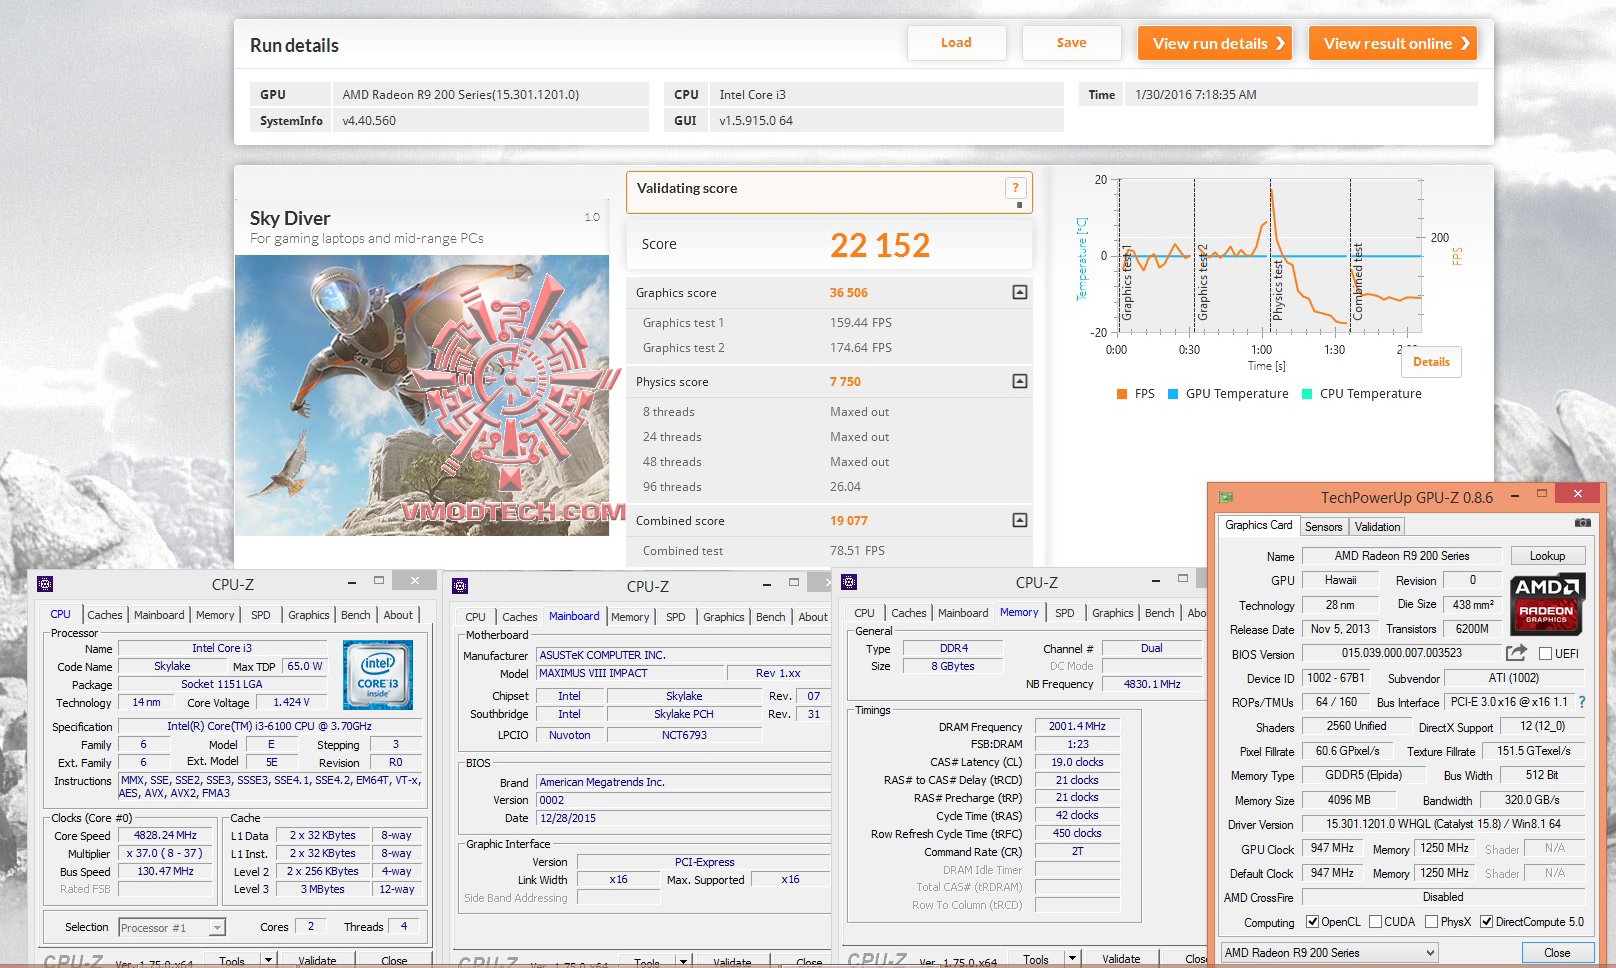Open View result online
Image resolution: width=1616 pixels, height=968 pixels.
point(1393,43)
